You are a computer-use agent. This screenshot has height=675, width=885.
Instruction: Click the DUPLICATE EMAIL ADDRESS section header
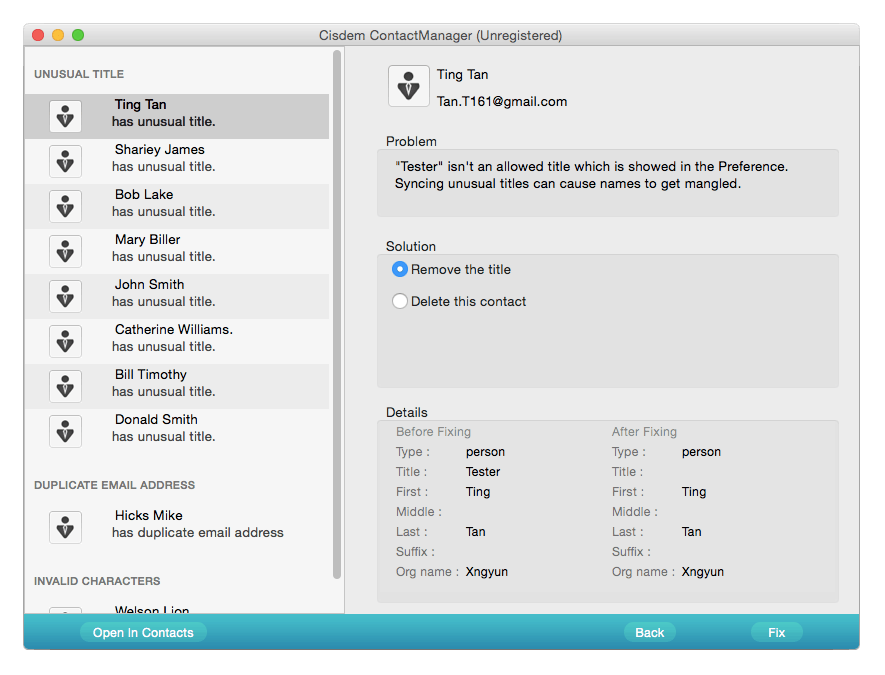(115, 485)
